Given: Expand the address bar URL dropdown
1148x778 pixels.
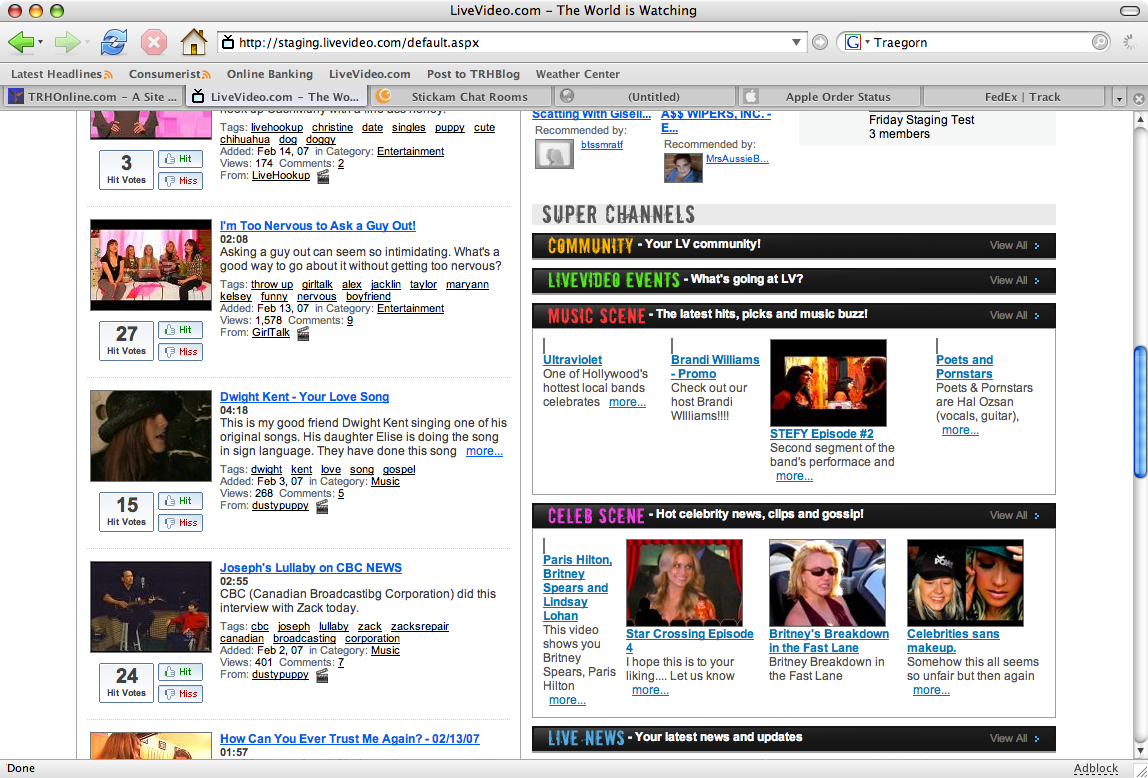Looking at the screenshot, I should click(797, 42).
